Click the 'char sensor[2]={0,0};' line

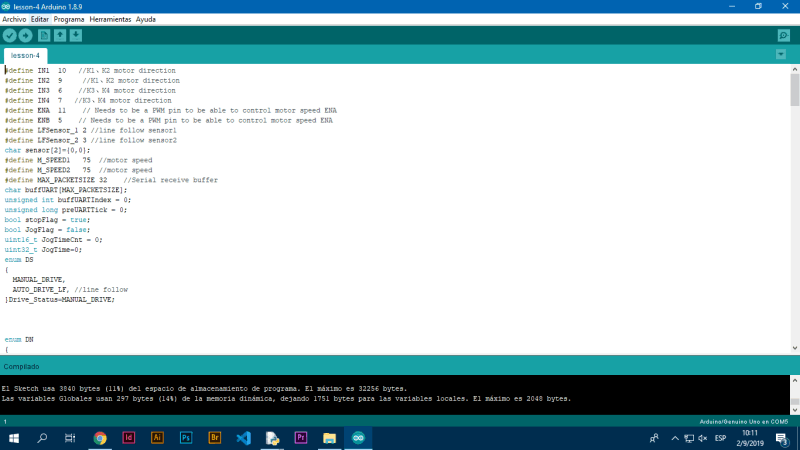pyautogui.click(x=47, y=150)
